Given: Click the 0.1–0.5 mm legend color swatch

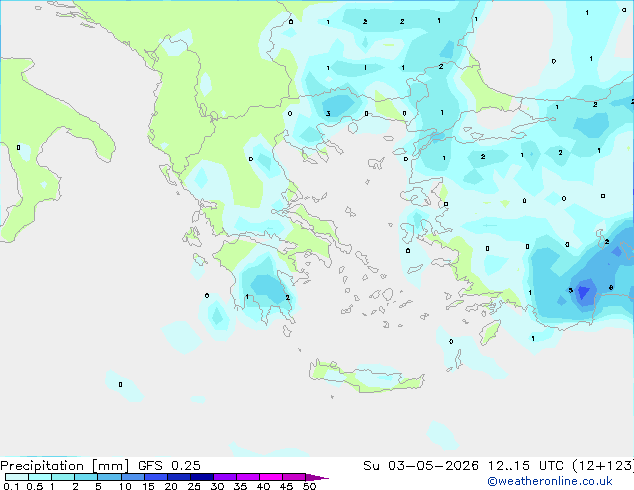Looking at the screenshot, I should pos(17,477).
